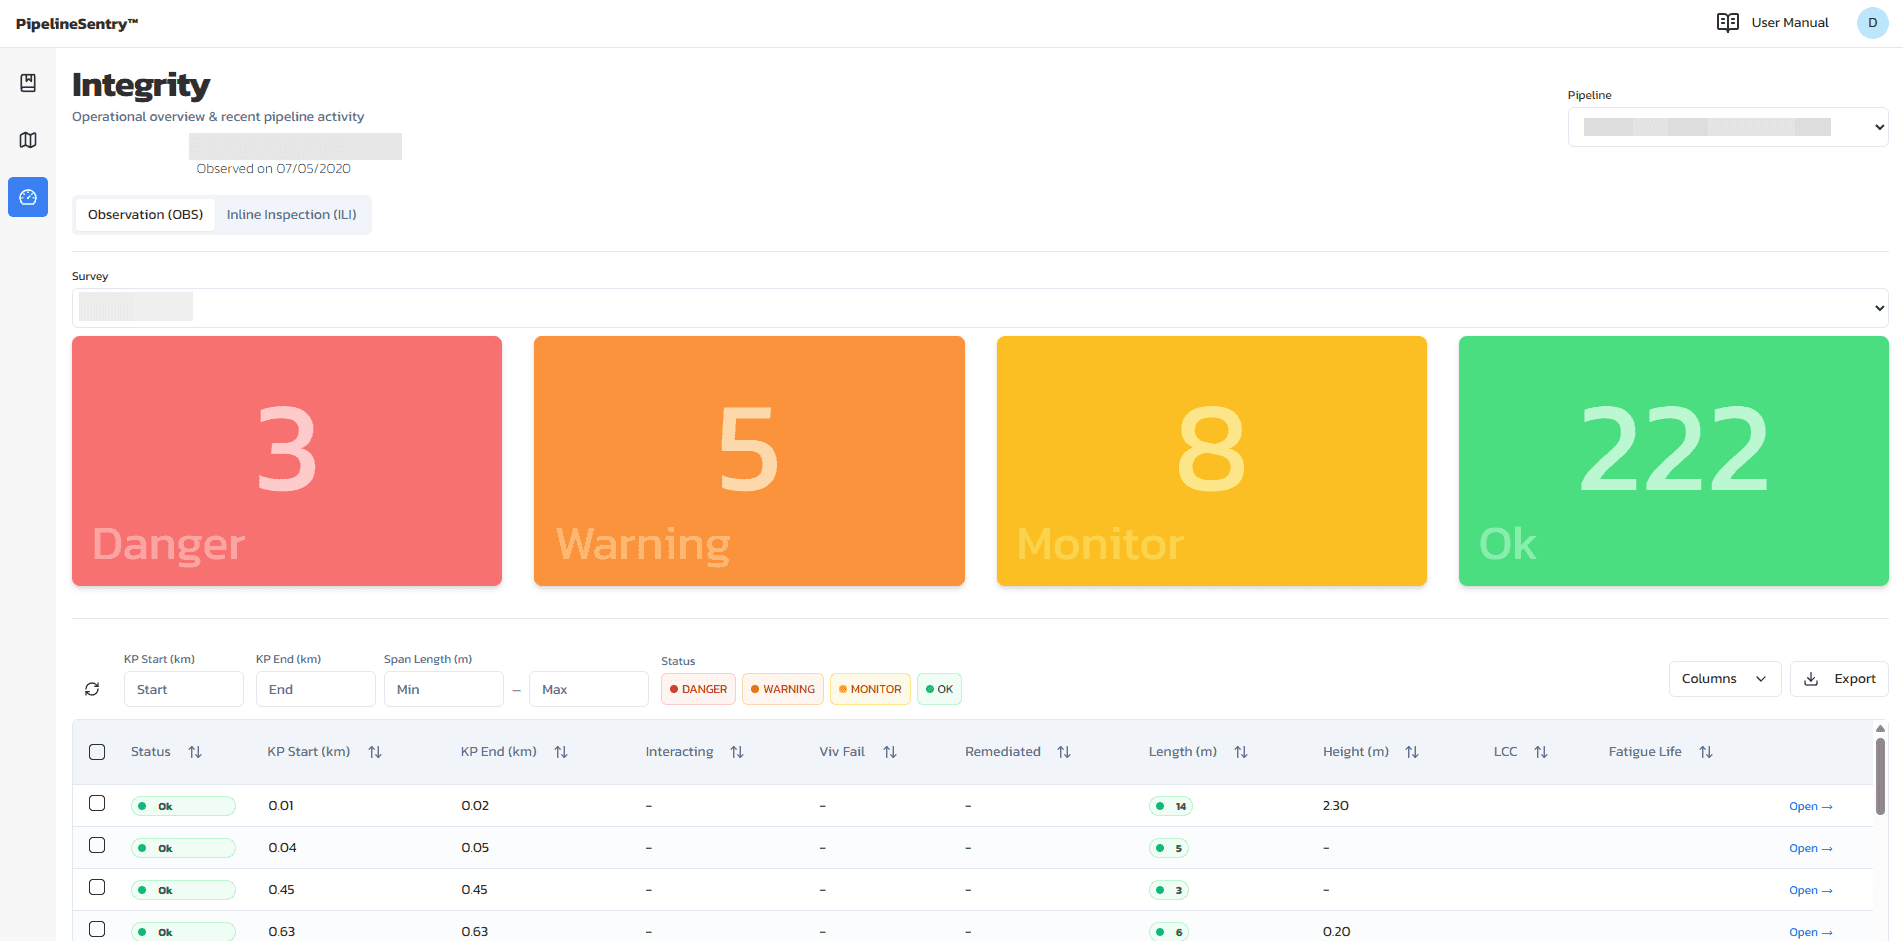Click Open on the first table row
Screen dimensions: 1903x941
pyautogui.click(x=1810, y=805)
